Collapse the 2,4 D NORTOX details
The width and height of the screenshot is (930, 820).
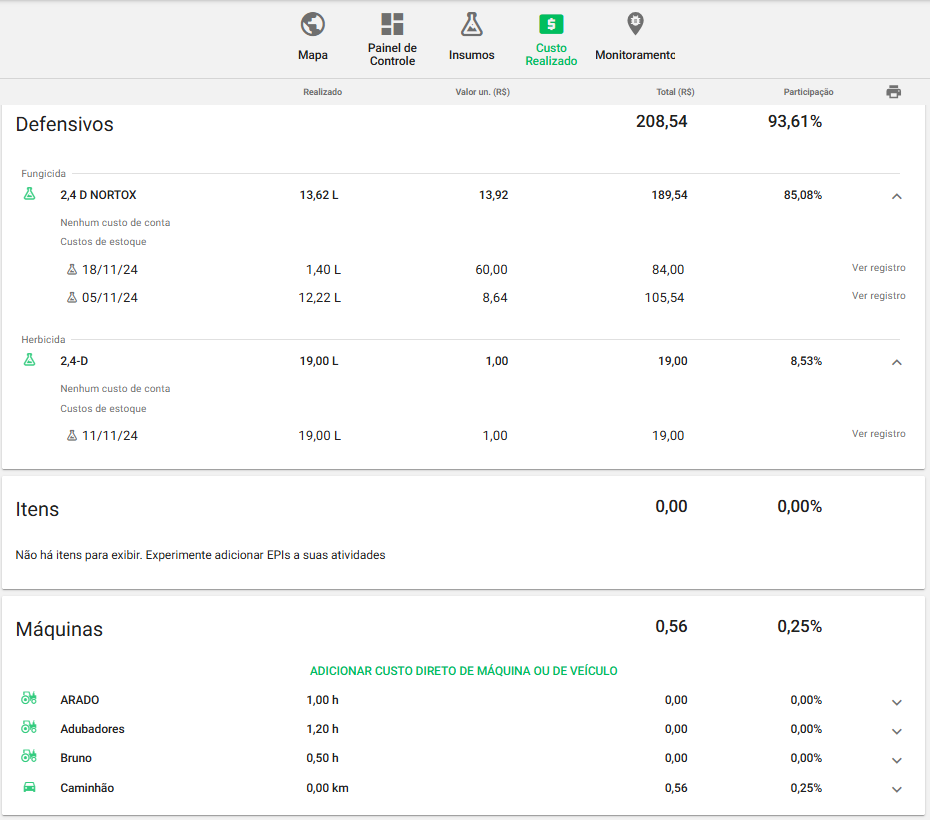coord(896,196)
